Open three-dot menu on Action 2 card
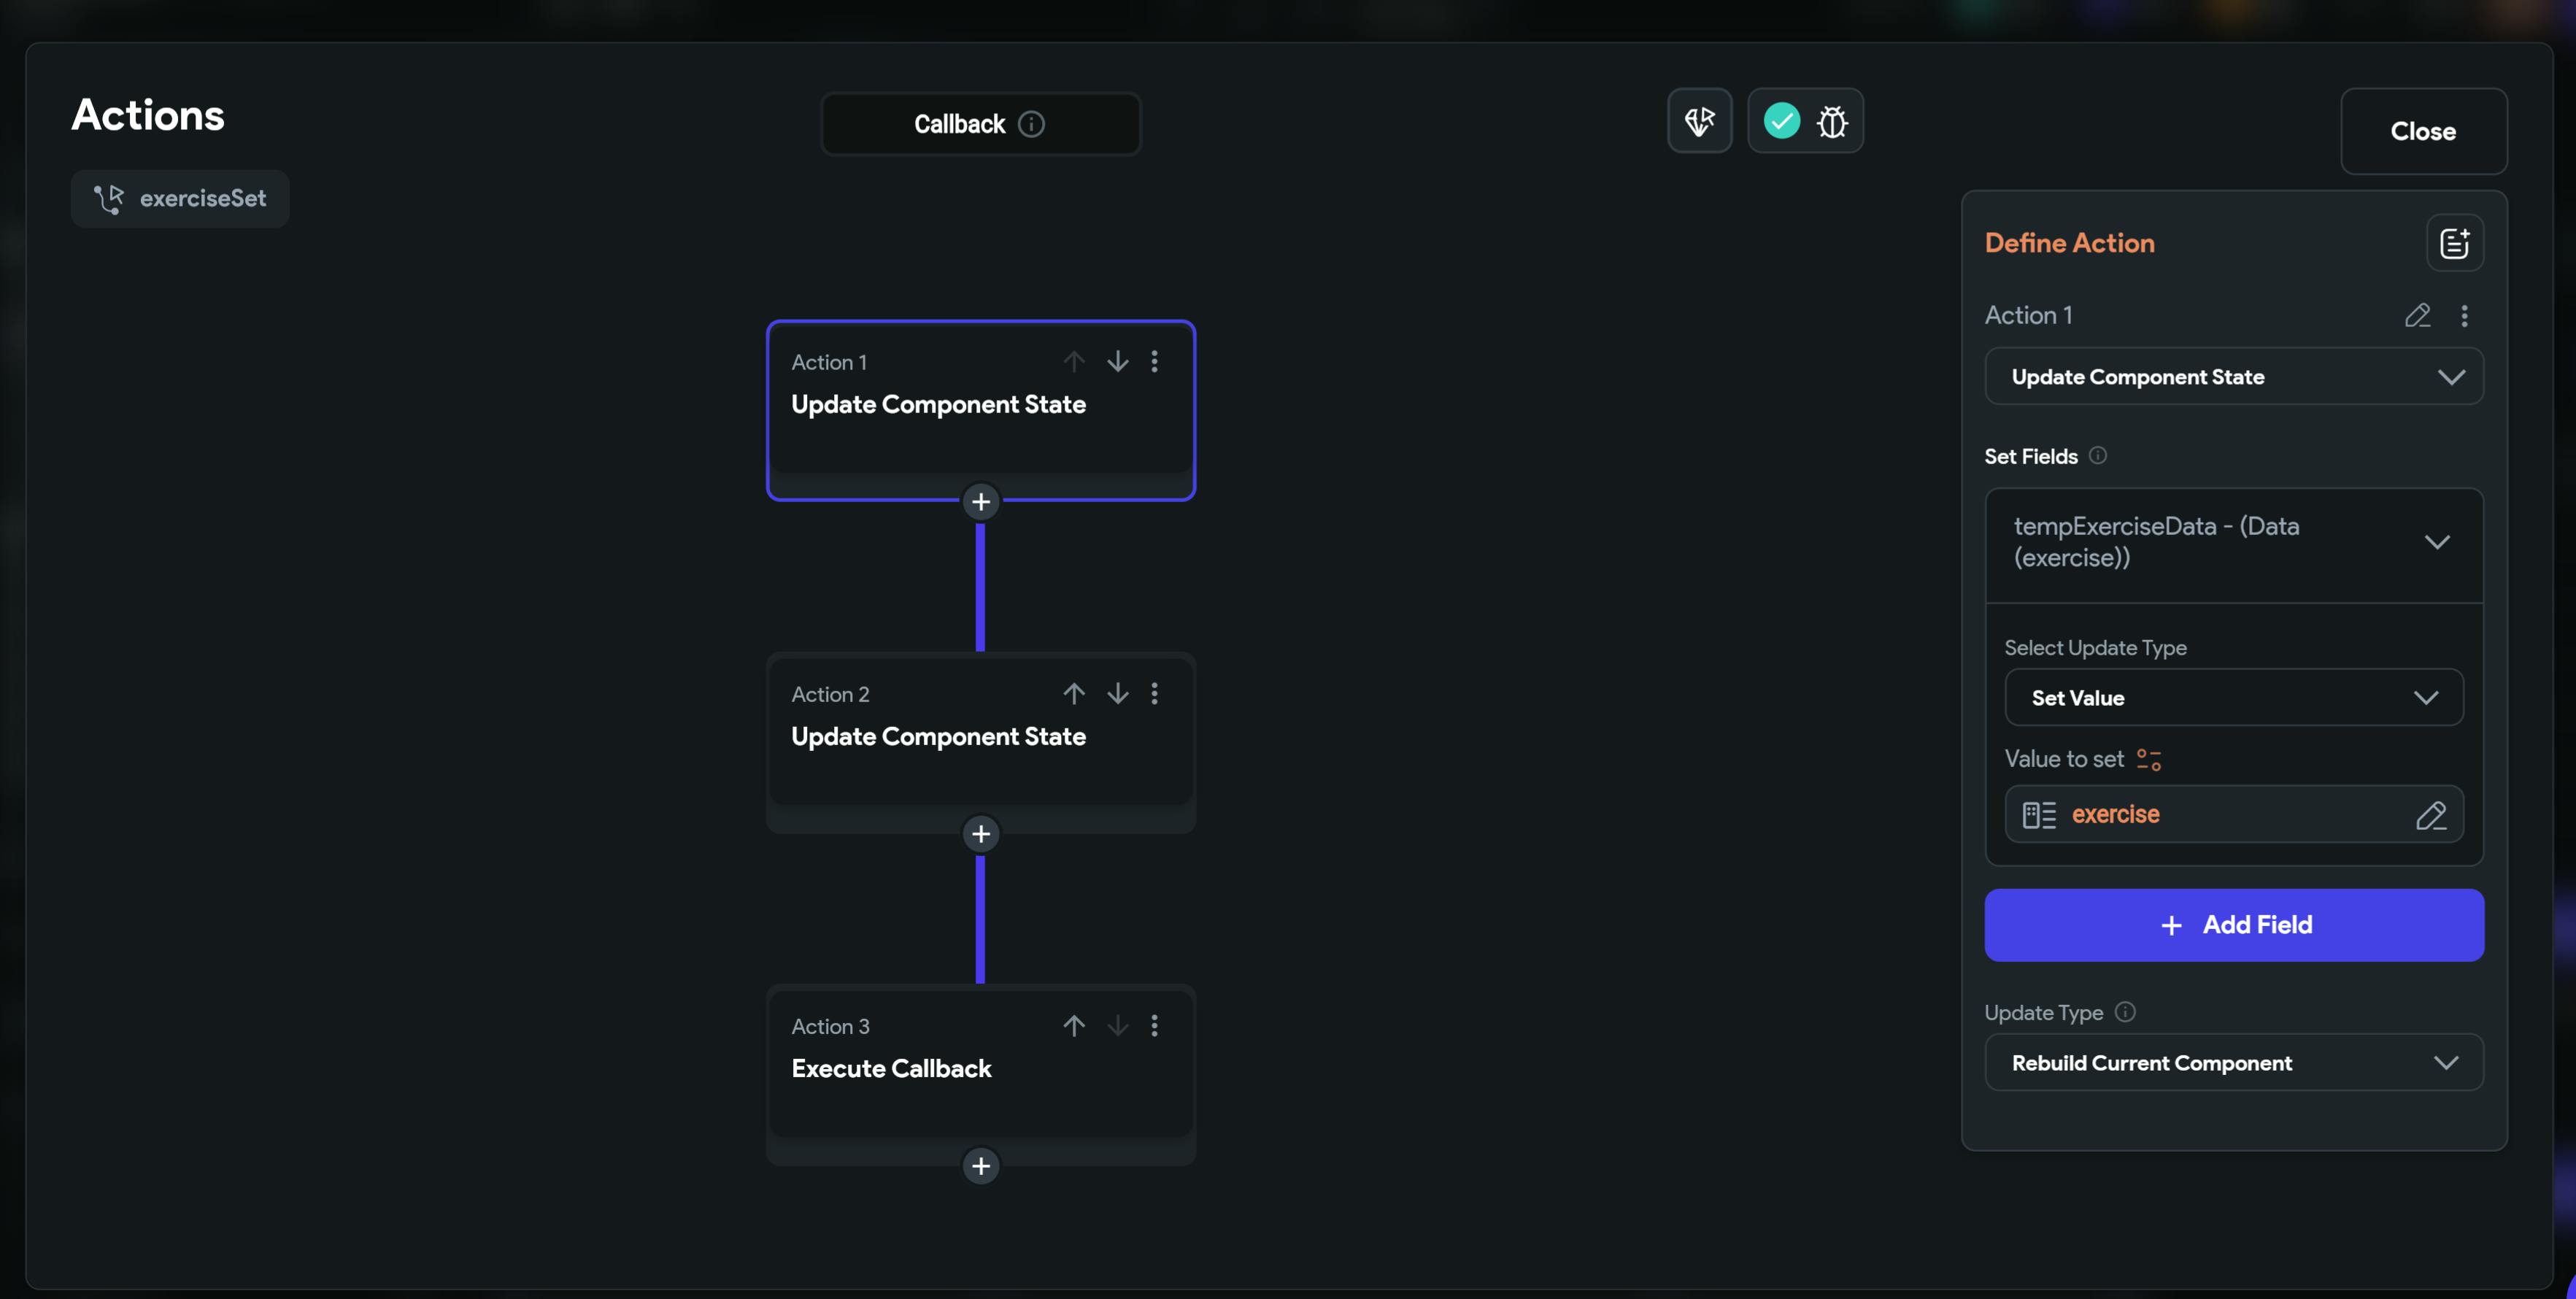 click(1154, 693)
